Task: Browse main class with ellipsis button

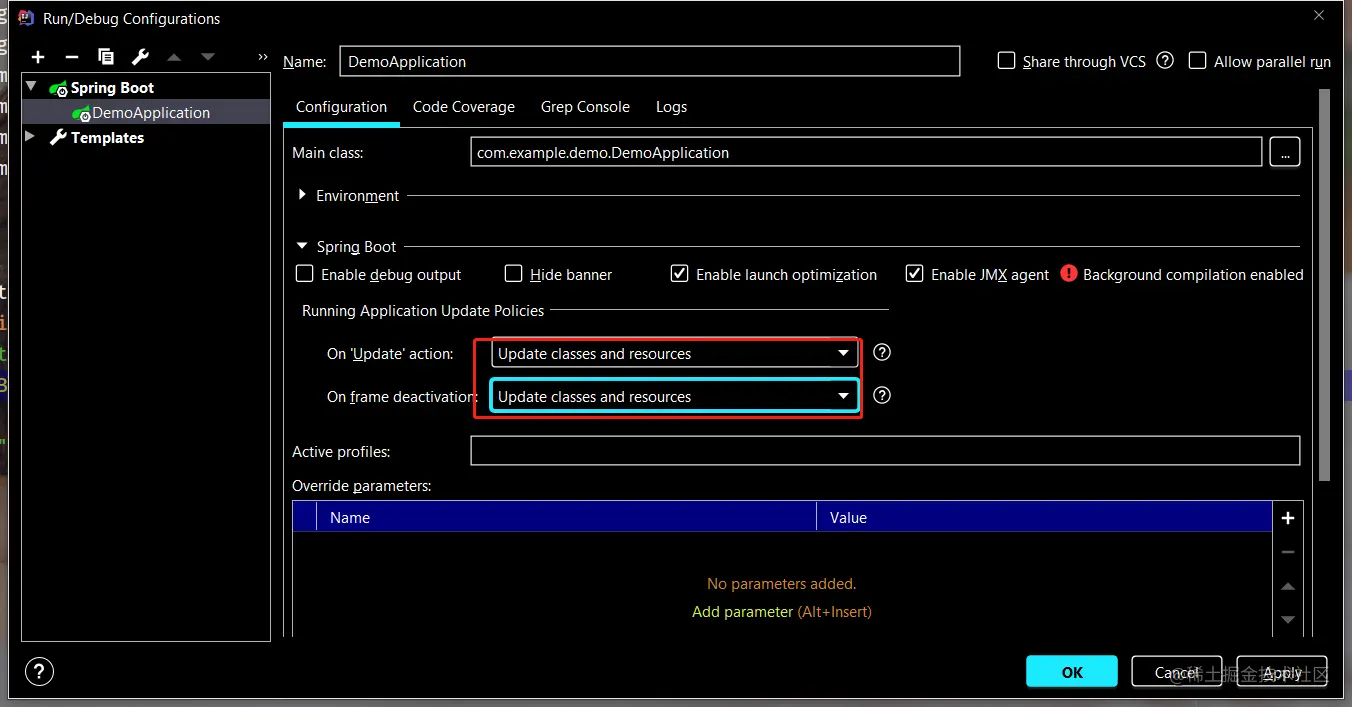Action: pos(1285,152)
